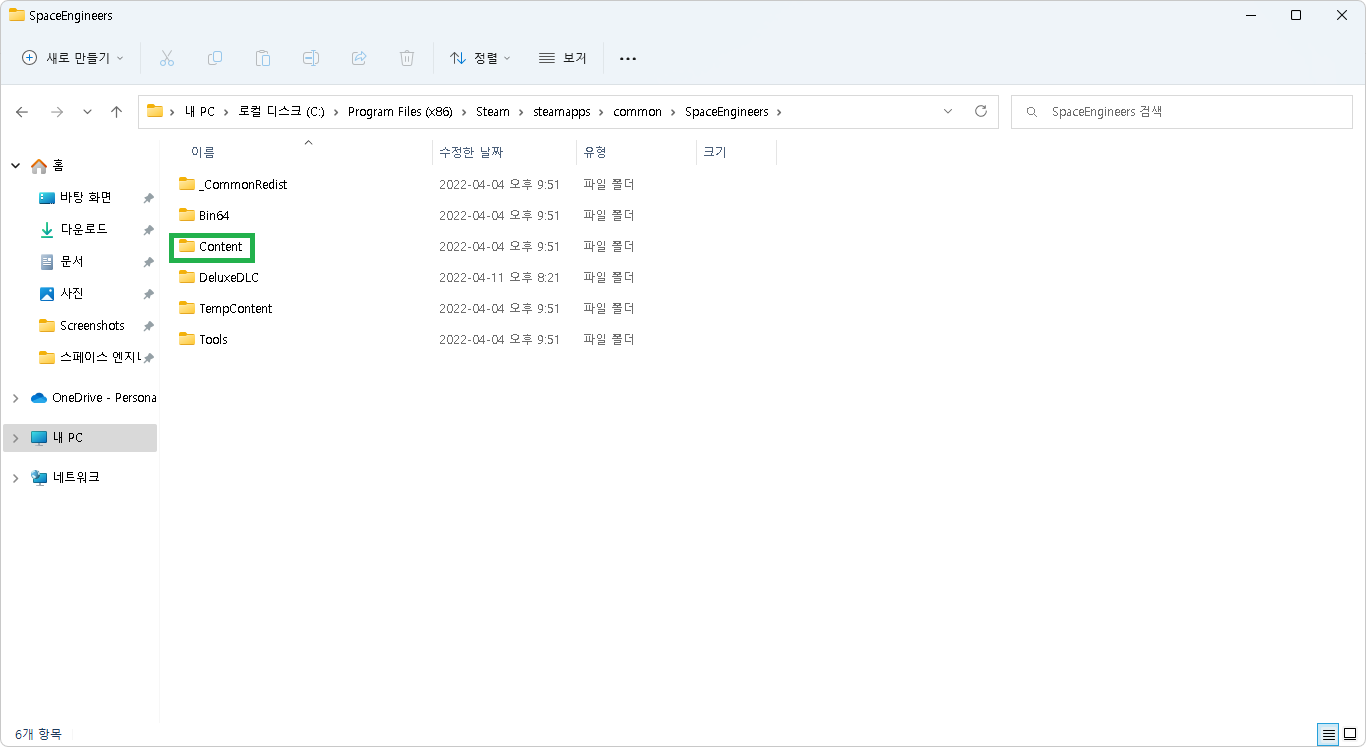Click Steam breadcrumb in address bar
The height and width of the screenshot is (747, 1366).
(493, 112)
